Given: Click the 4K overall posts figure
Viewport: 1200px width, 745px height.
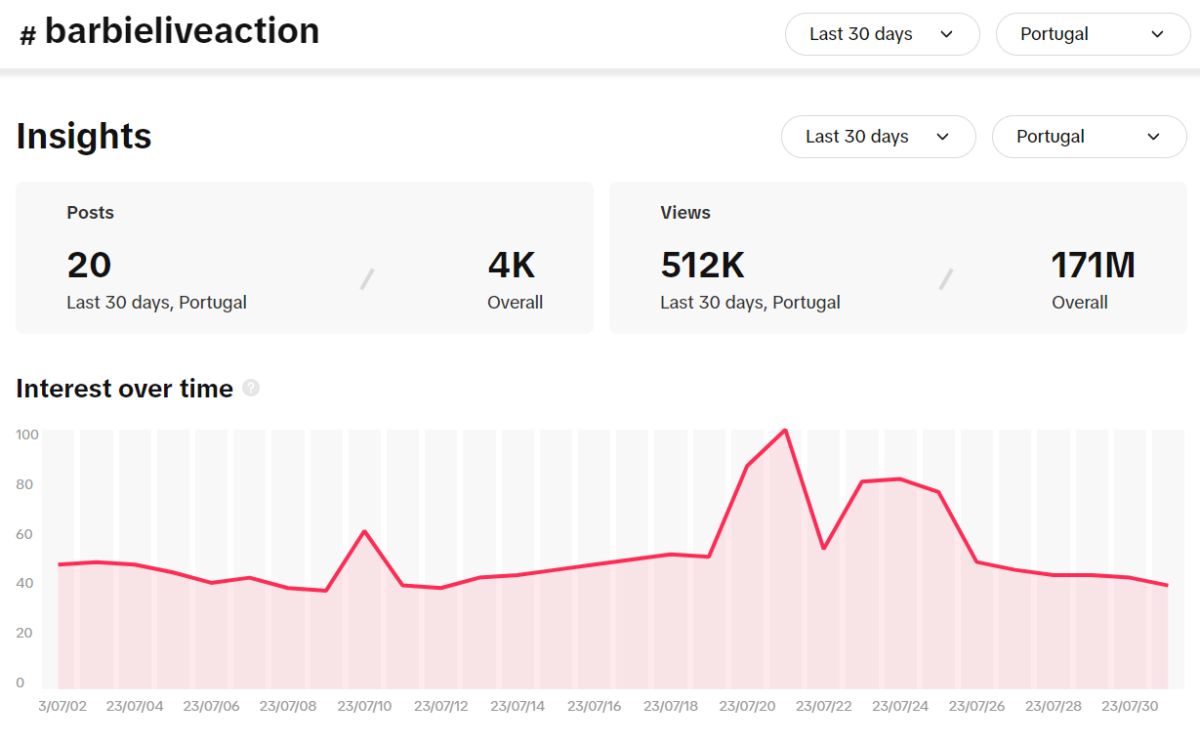Looking at the screenshot, I should [512, 265].
